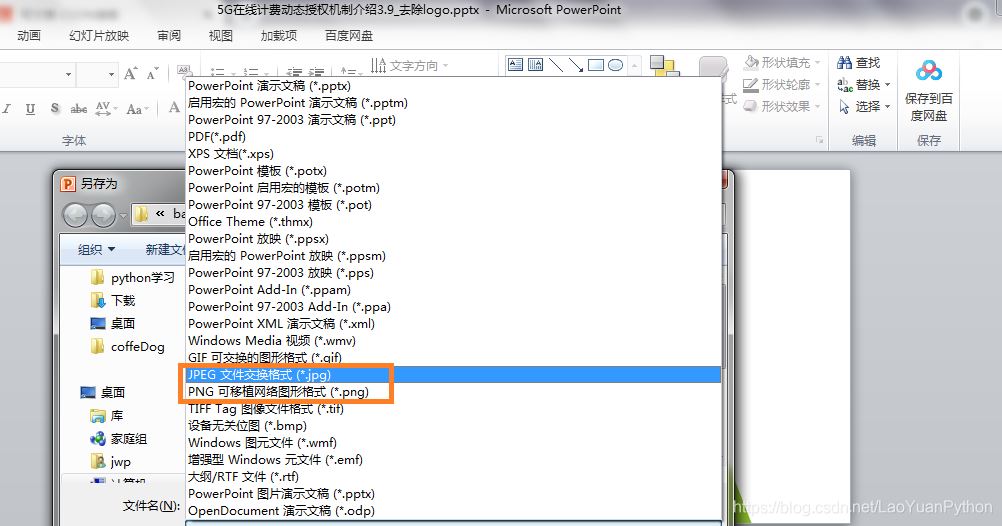Click the increase font size icon
The width and height of the screenshot is (1002, 526).
130,74
